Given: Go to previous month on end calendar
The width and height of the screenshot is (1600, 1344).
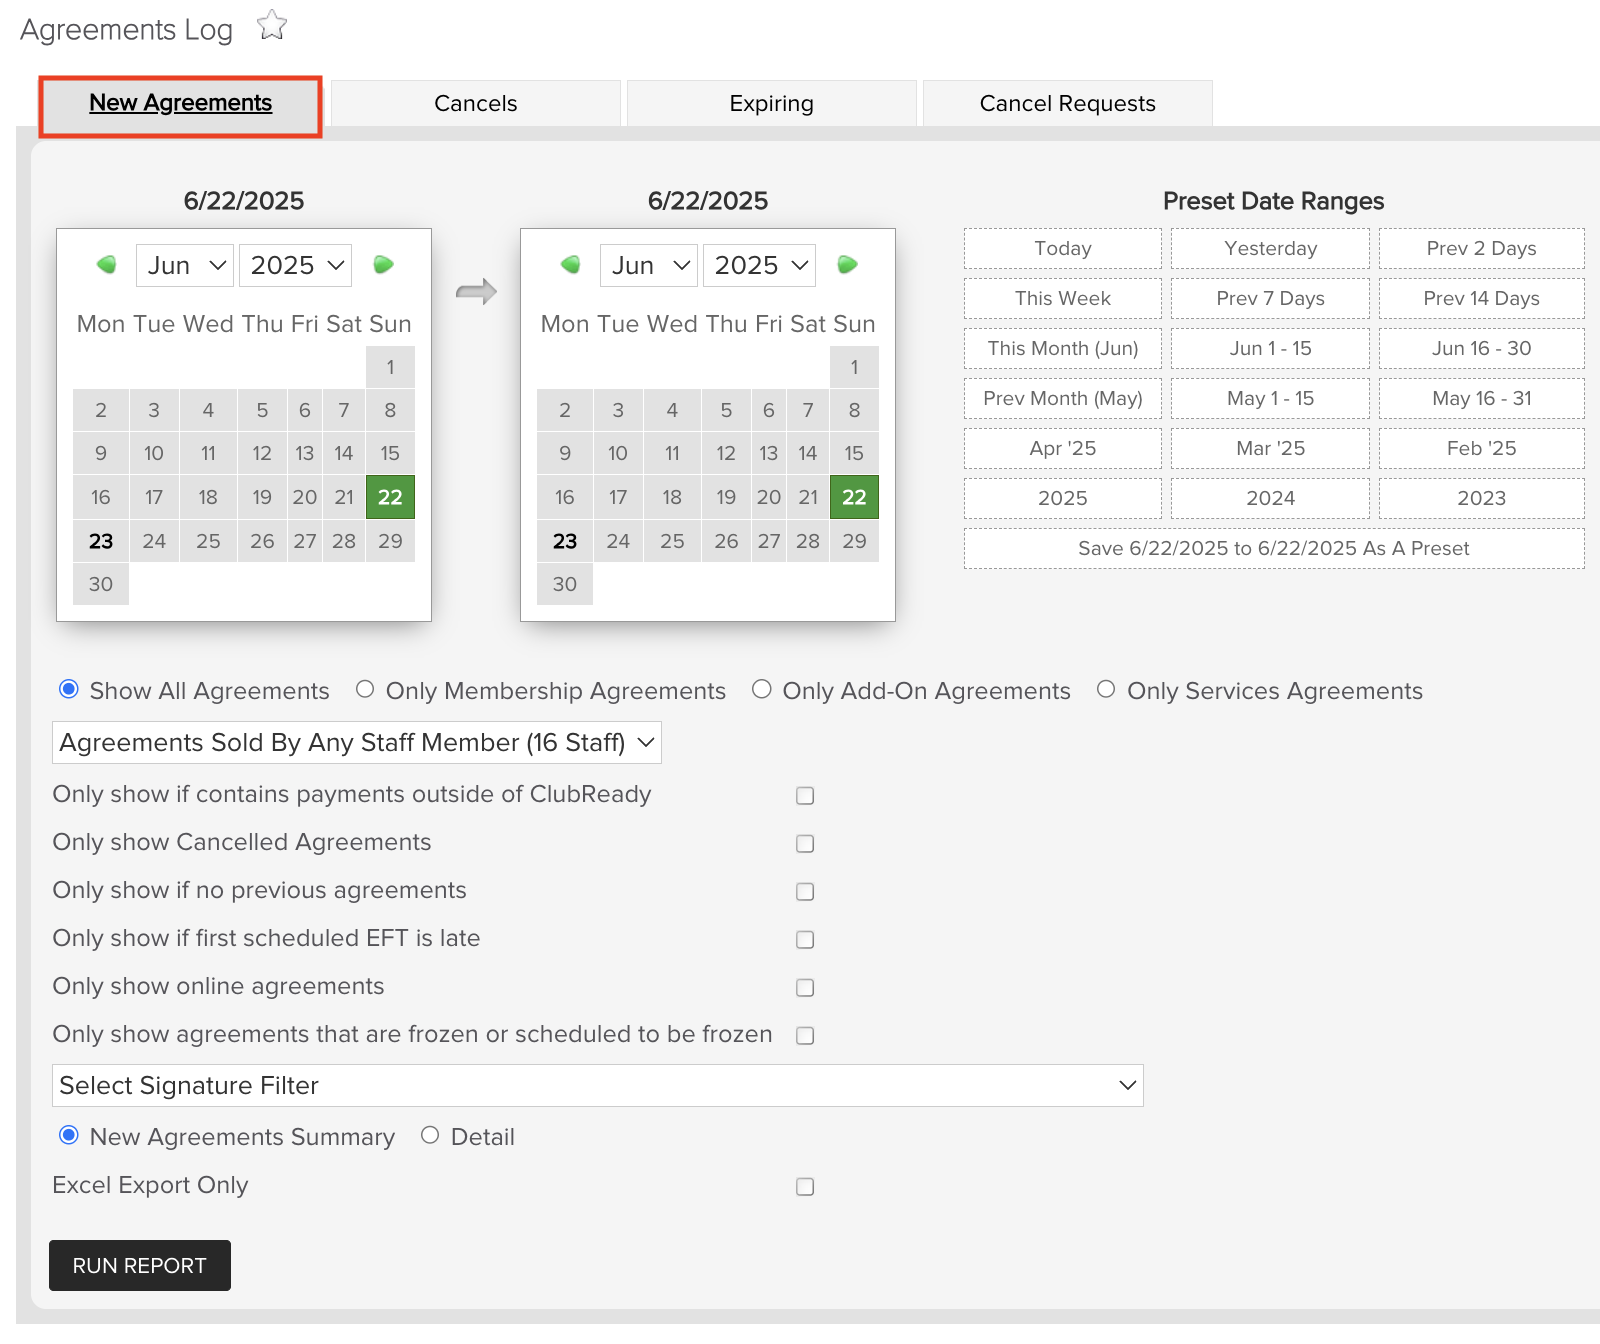Looking at the screenshot, I should [570, 265].
